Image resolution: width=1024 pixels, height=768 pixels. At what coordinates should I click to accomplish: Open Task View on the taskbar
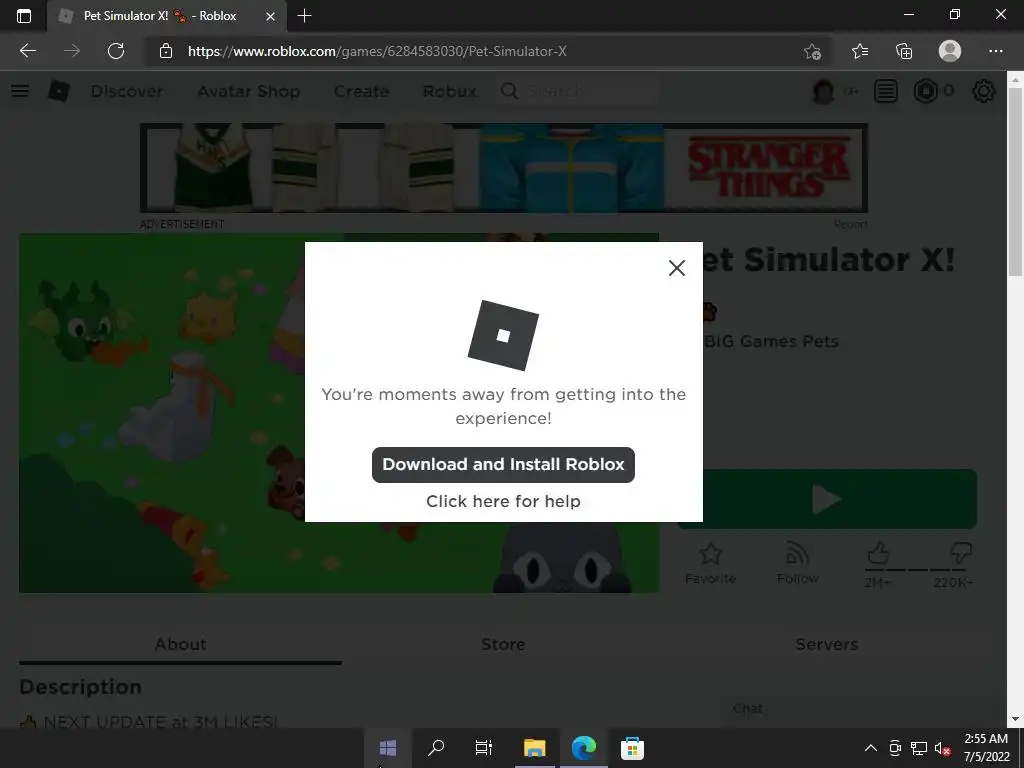(x=484, y=748)
